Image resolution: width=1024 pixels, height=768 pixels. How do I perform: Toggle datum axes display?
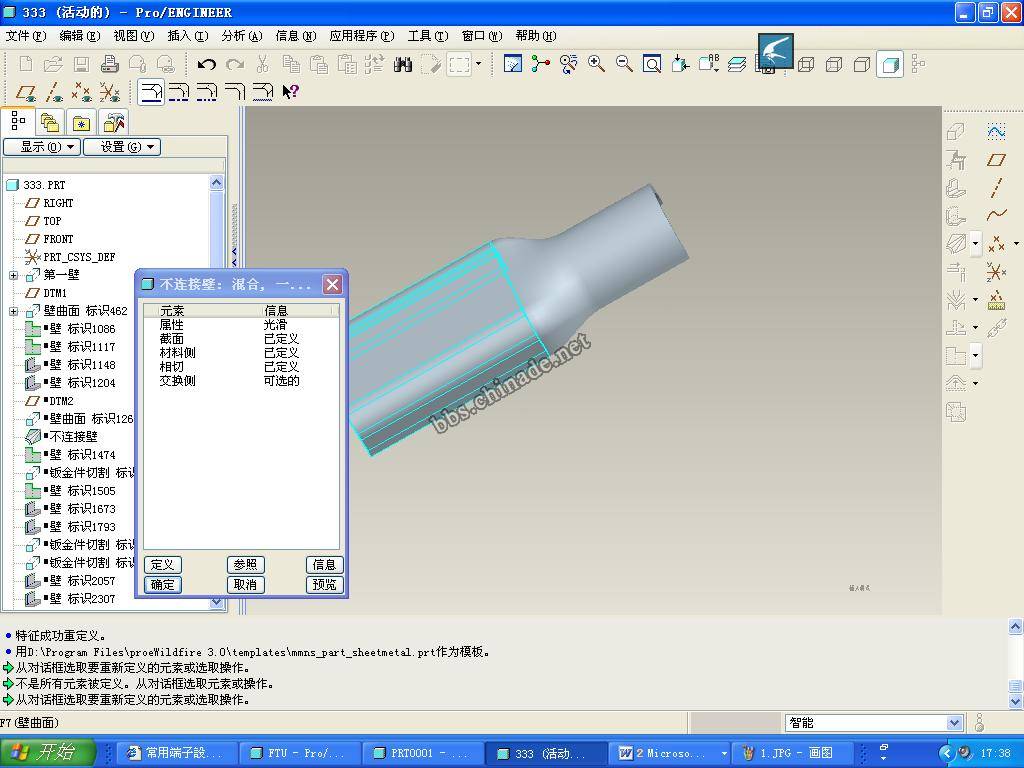pyautogui.click(x=54, y=92)
